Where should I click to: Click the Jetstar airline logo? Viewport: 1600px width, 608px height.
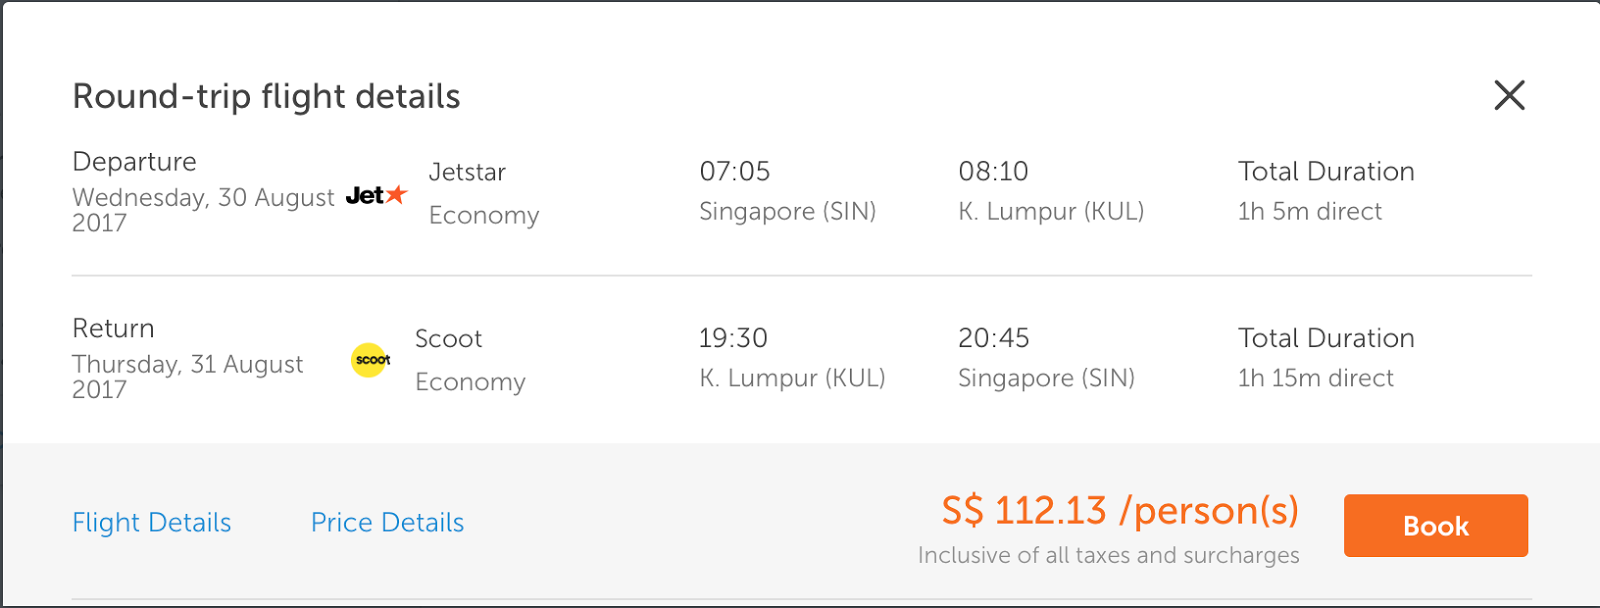pos(376,195)
